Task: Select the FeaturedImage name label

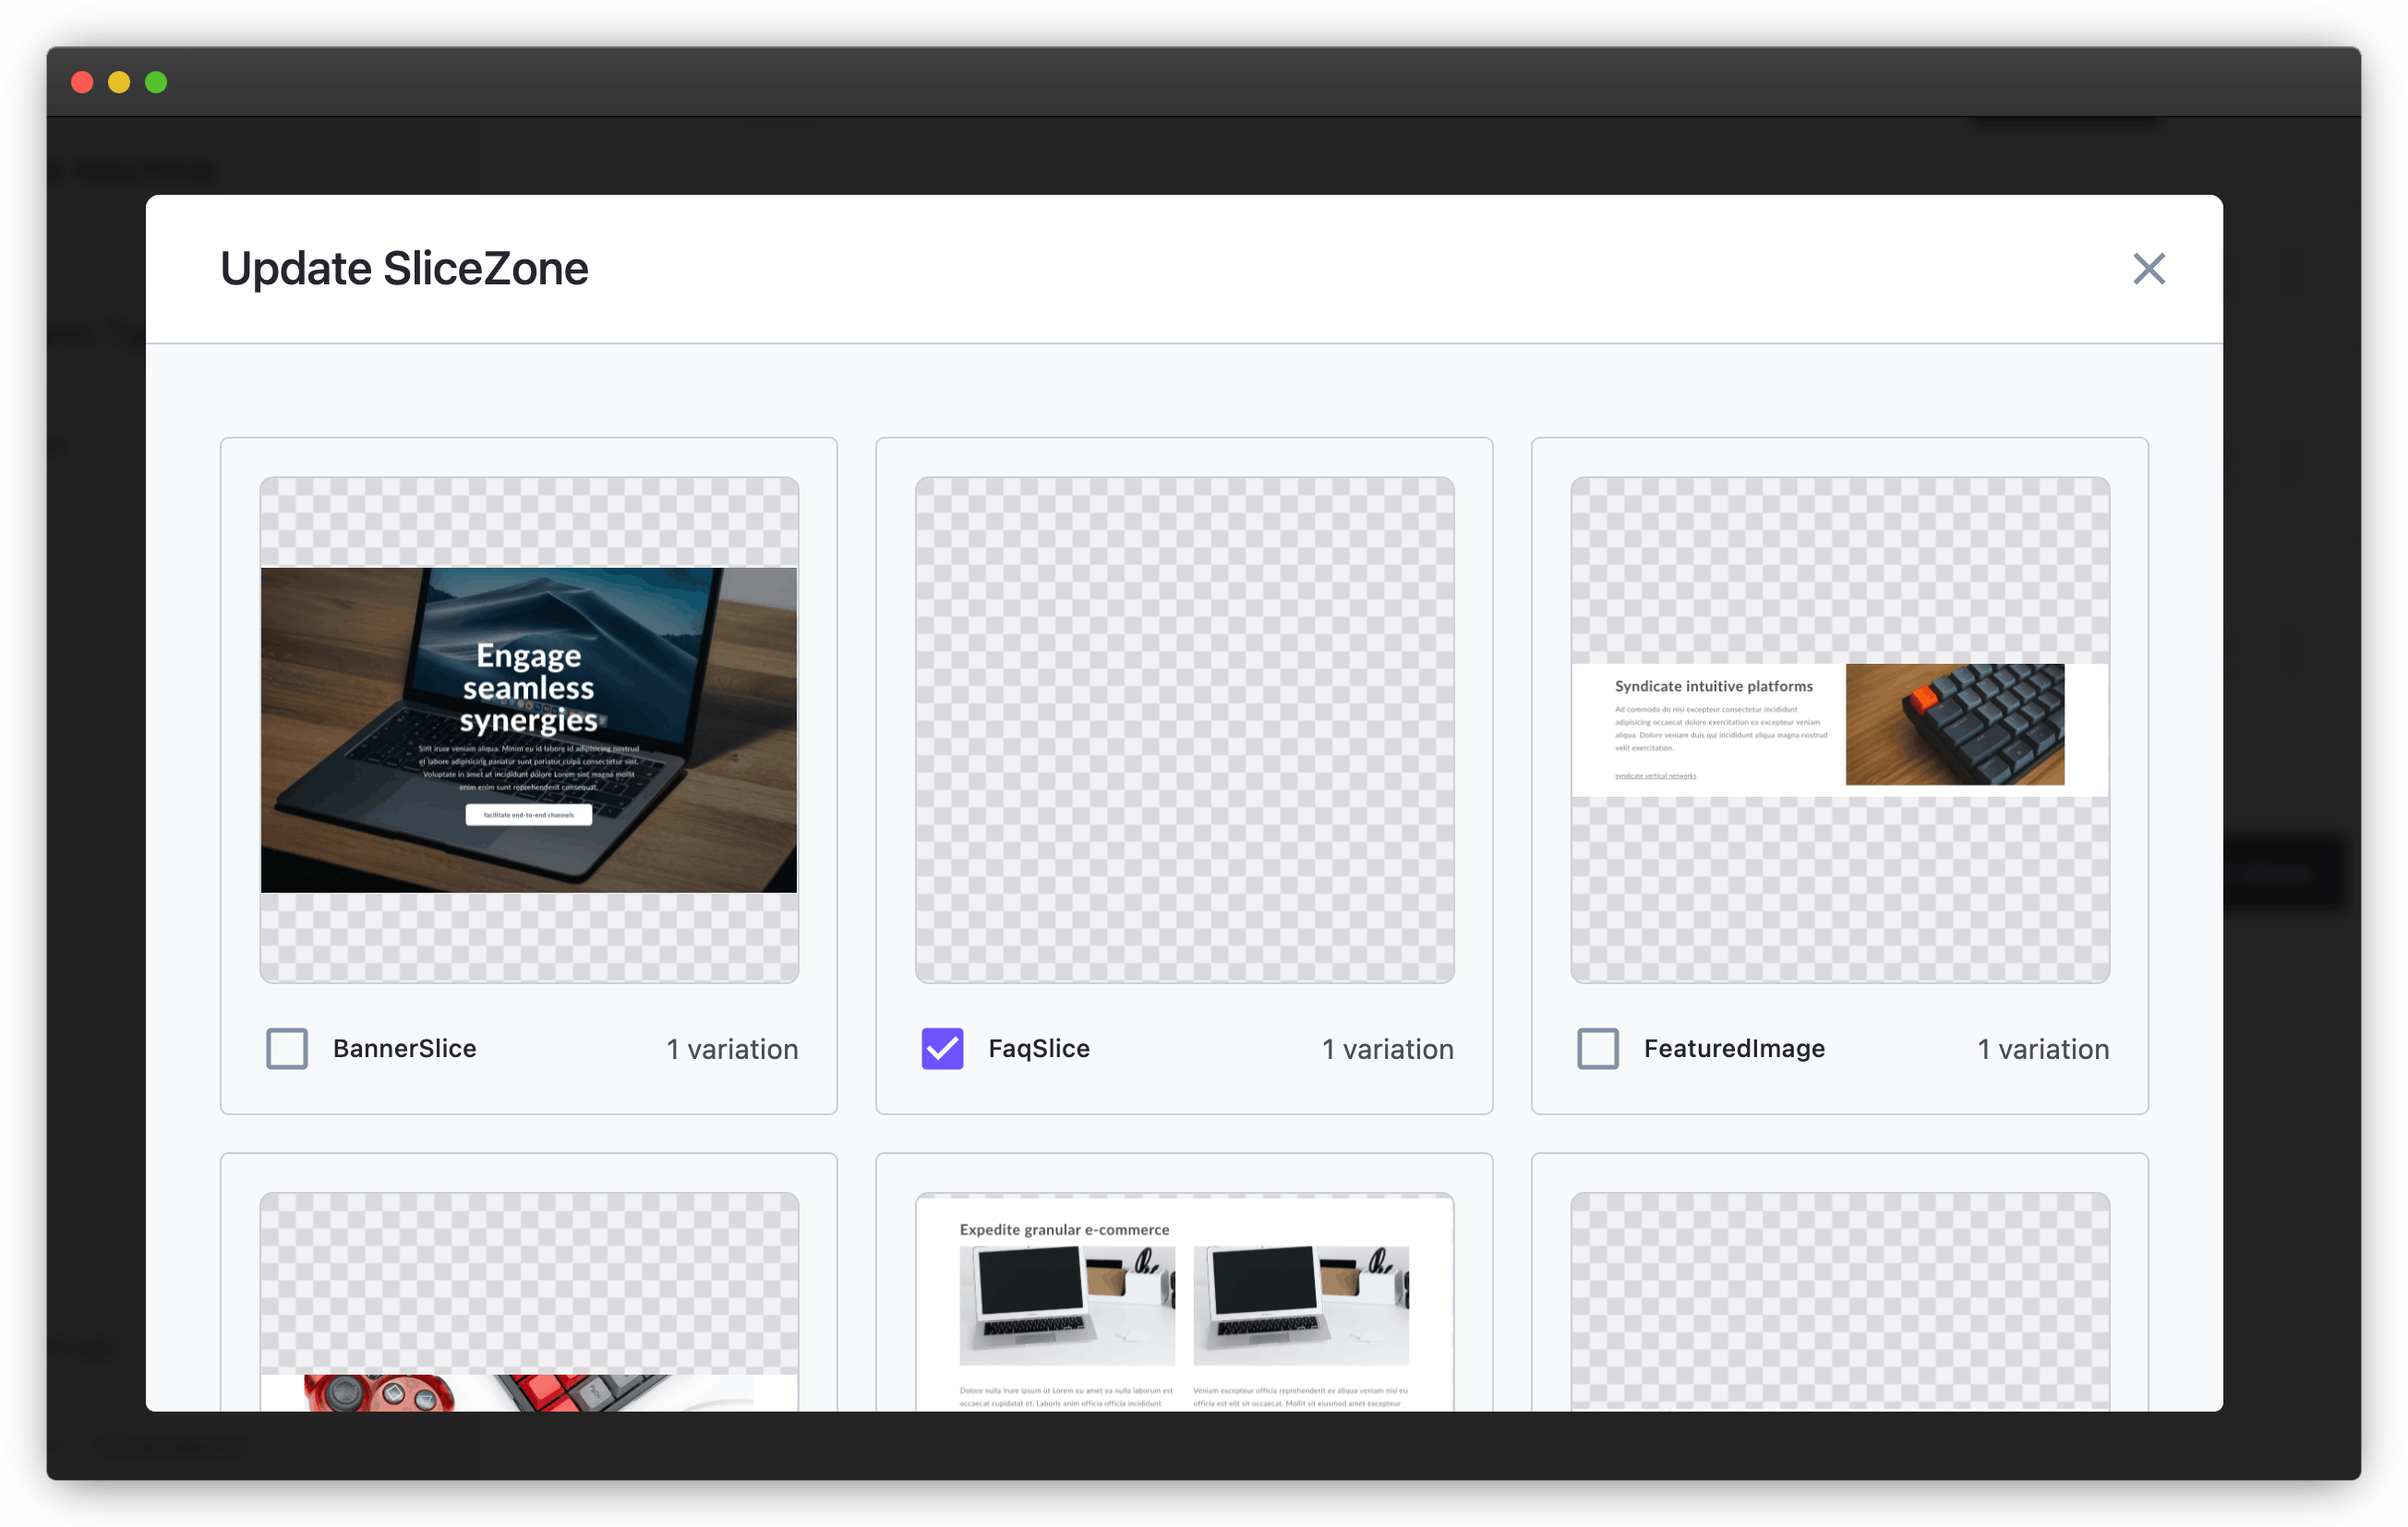Action: 1734,1048
